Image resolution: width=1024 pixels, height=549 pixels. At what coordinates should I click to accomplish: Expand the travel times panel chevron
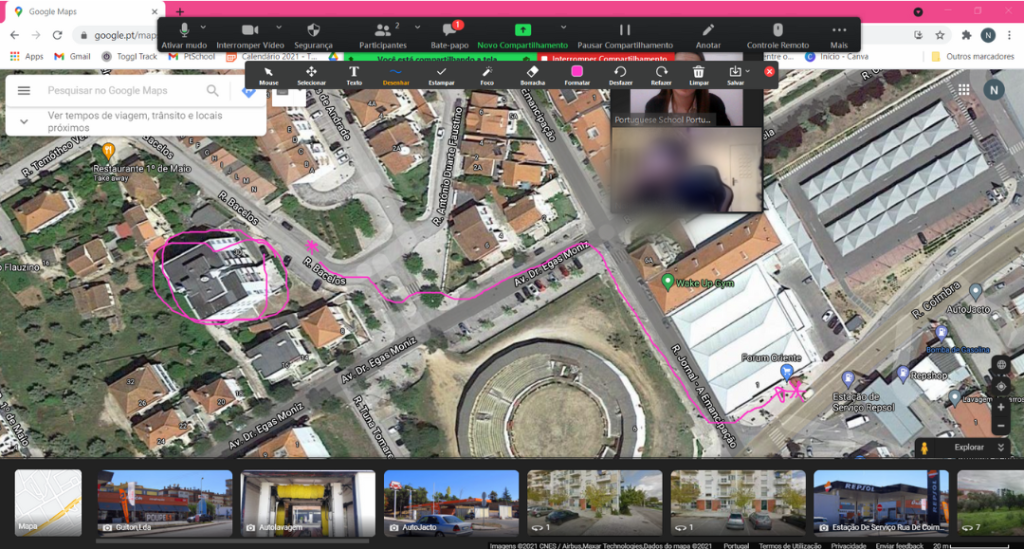point(23,121)
